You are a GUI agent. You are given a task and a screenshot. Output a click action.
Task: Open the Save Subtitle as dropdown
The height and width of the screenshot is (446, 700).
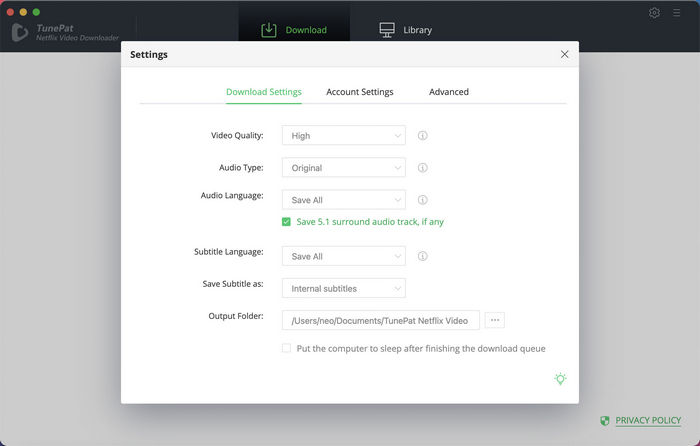[x=344, y=288]
